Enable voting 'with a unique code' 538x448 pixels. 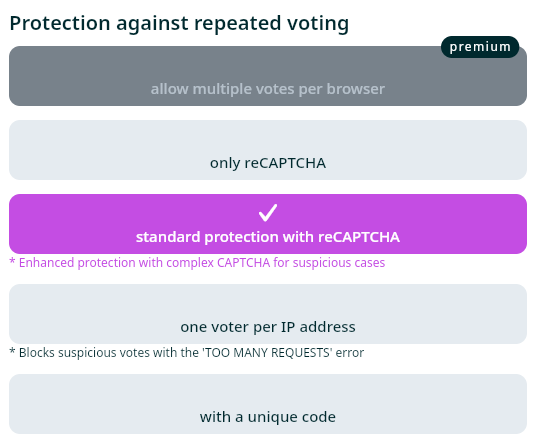268,404
